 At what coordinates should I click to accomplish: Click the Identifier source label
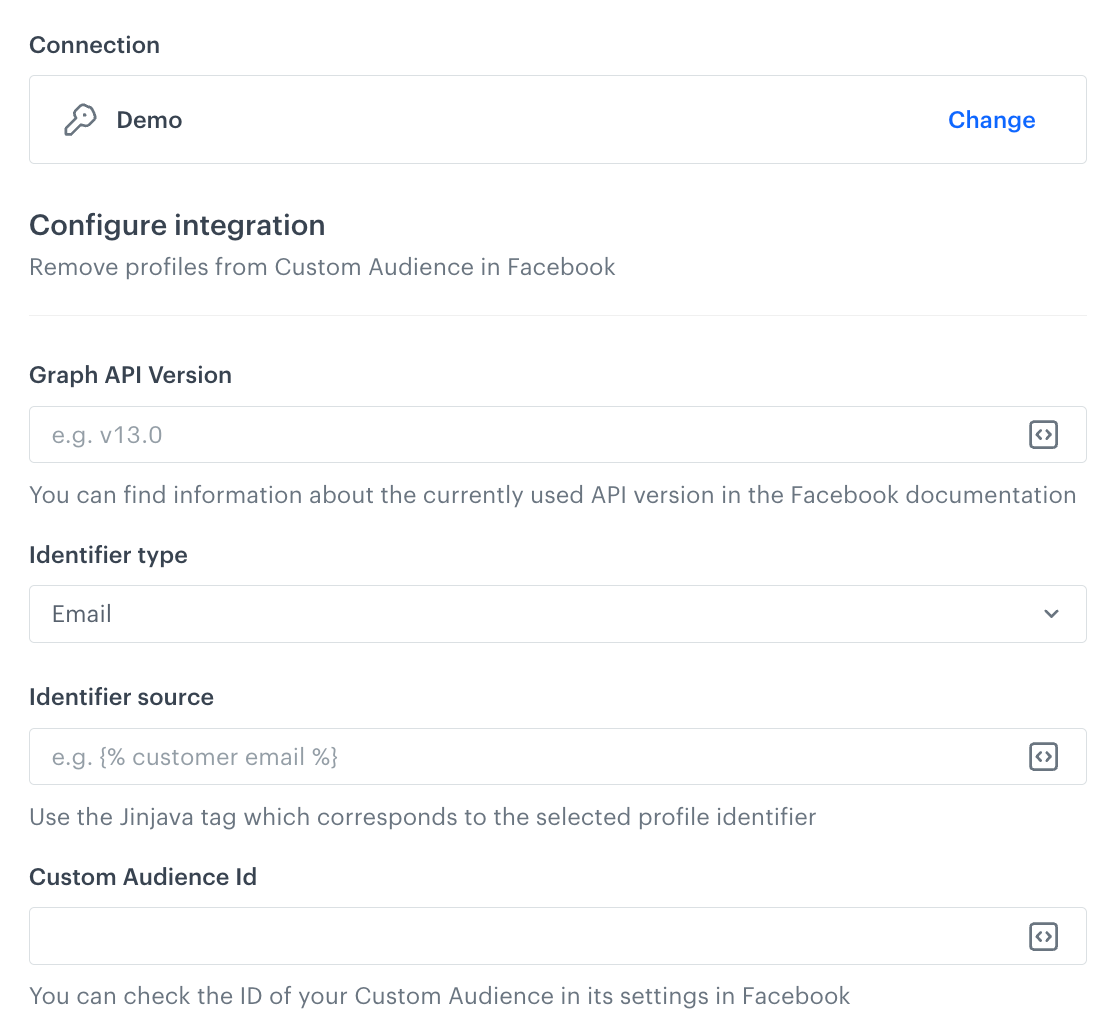(x=121, y=697)
